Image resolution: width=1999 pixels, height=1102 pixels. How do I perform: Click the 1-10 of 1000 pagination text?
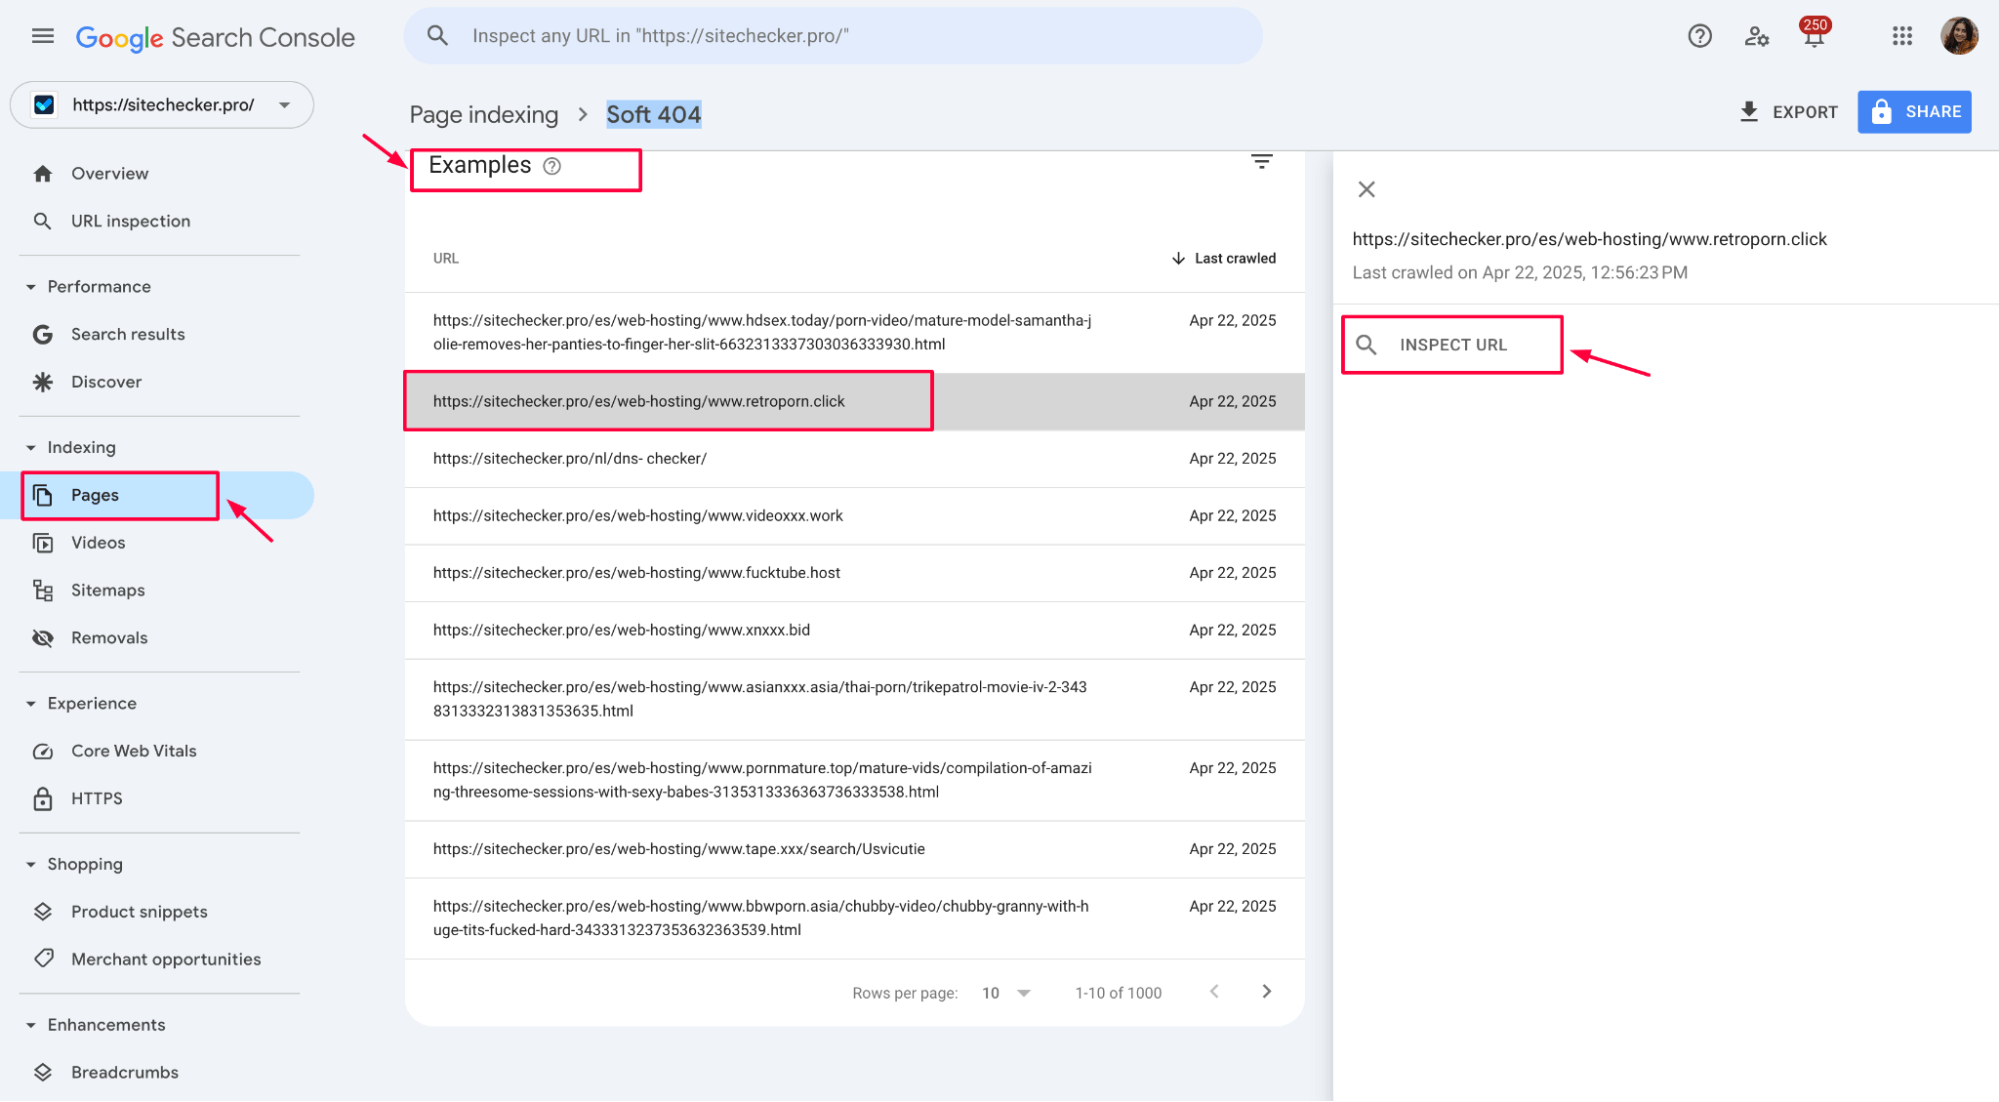click(x=1118, y=993)
